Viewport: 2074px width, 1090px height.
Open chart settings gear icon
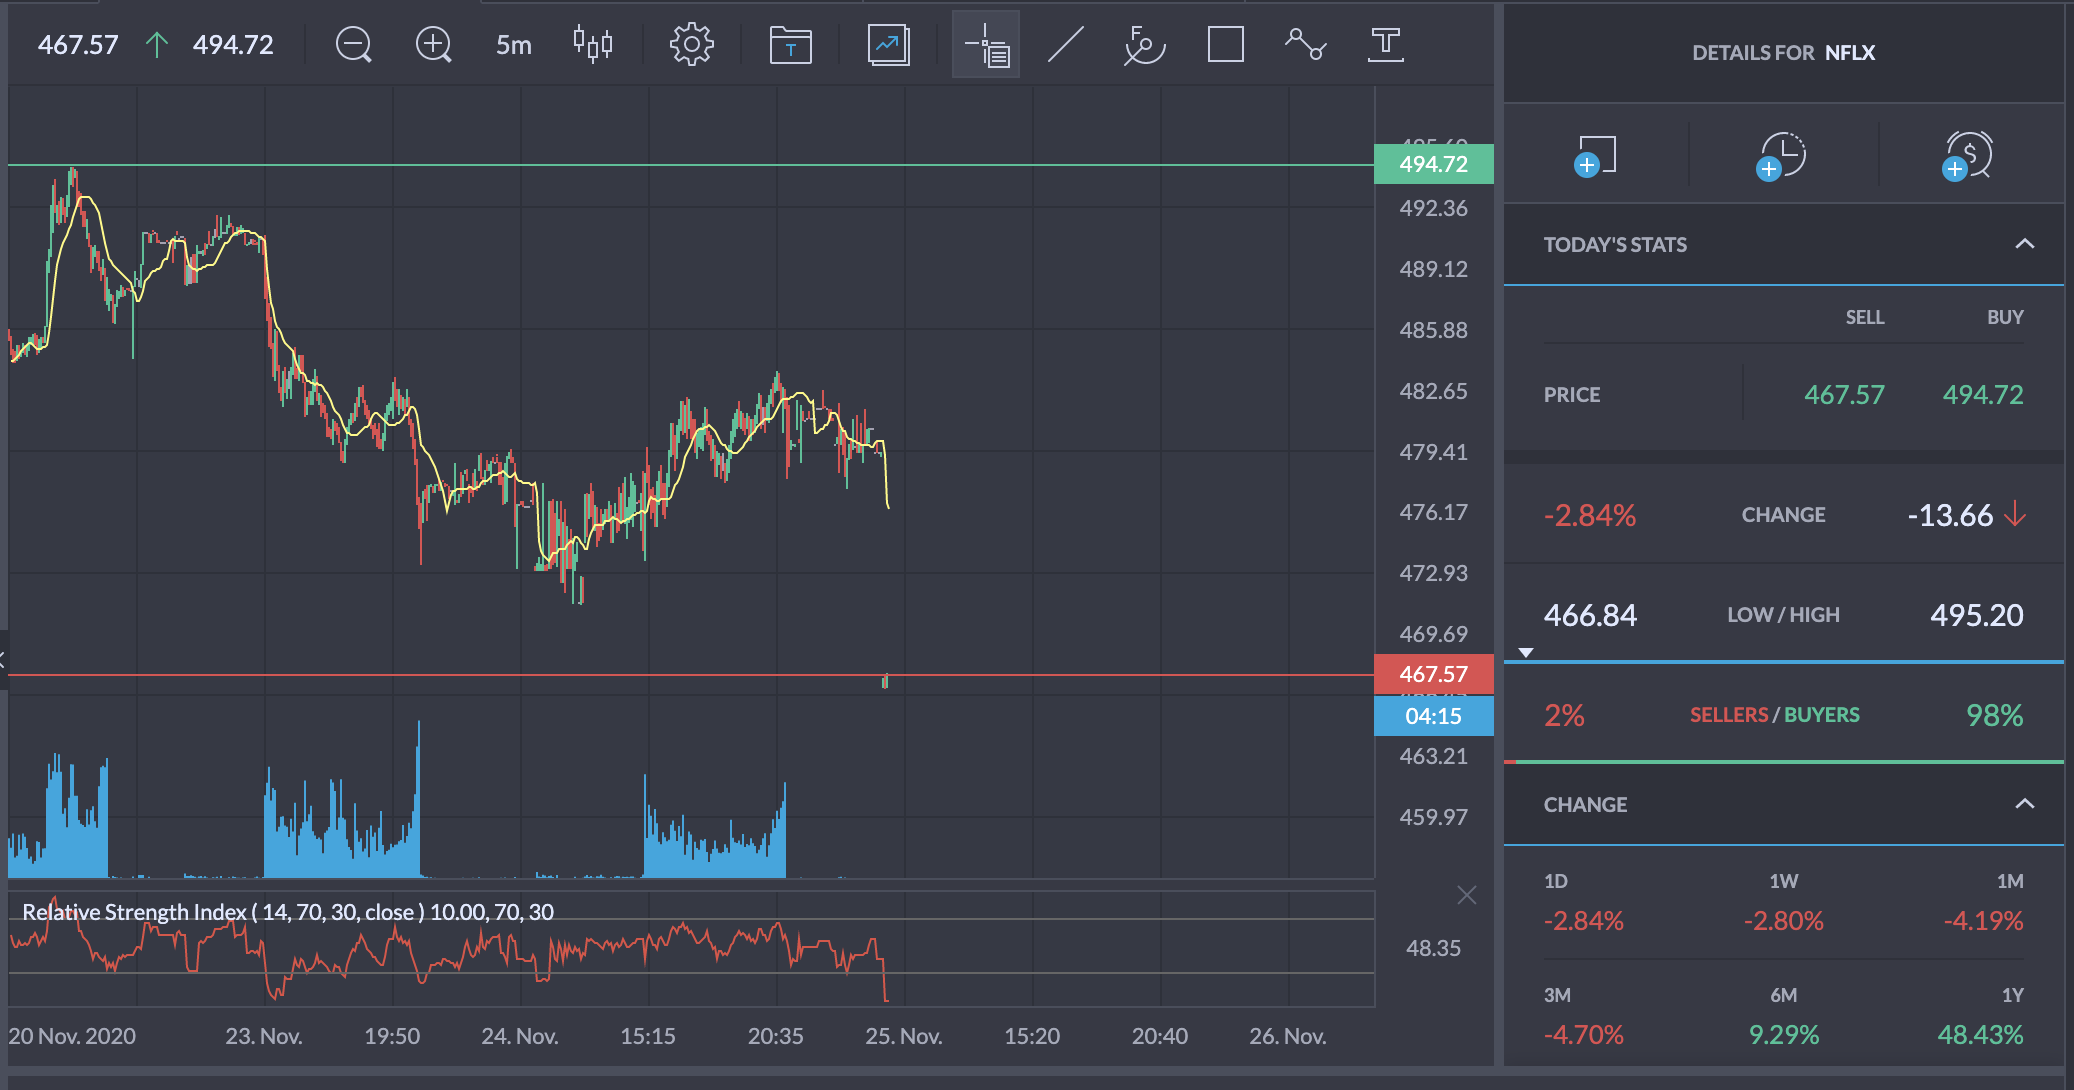tap(691, 45)
